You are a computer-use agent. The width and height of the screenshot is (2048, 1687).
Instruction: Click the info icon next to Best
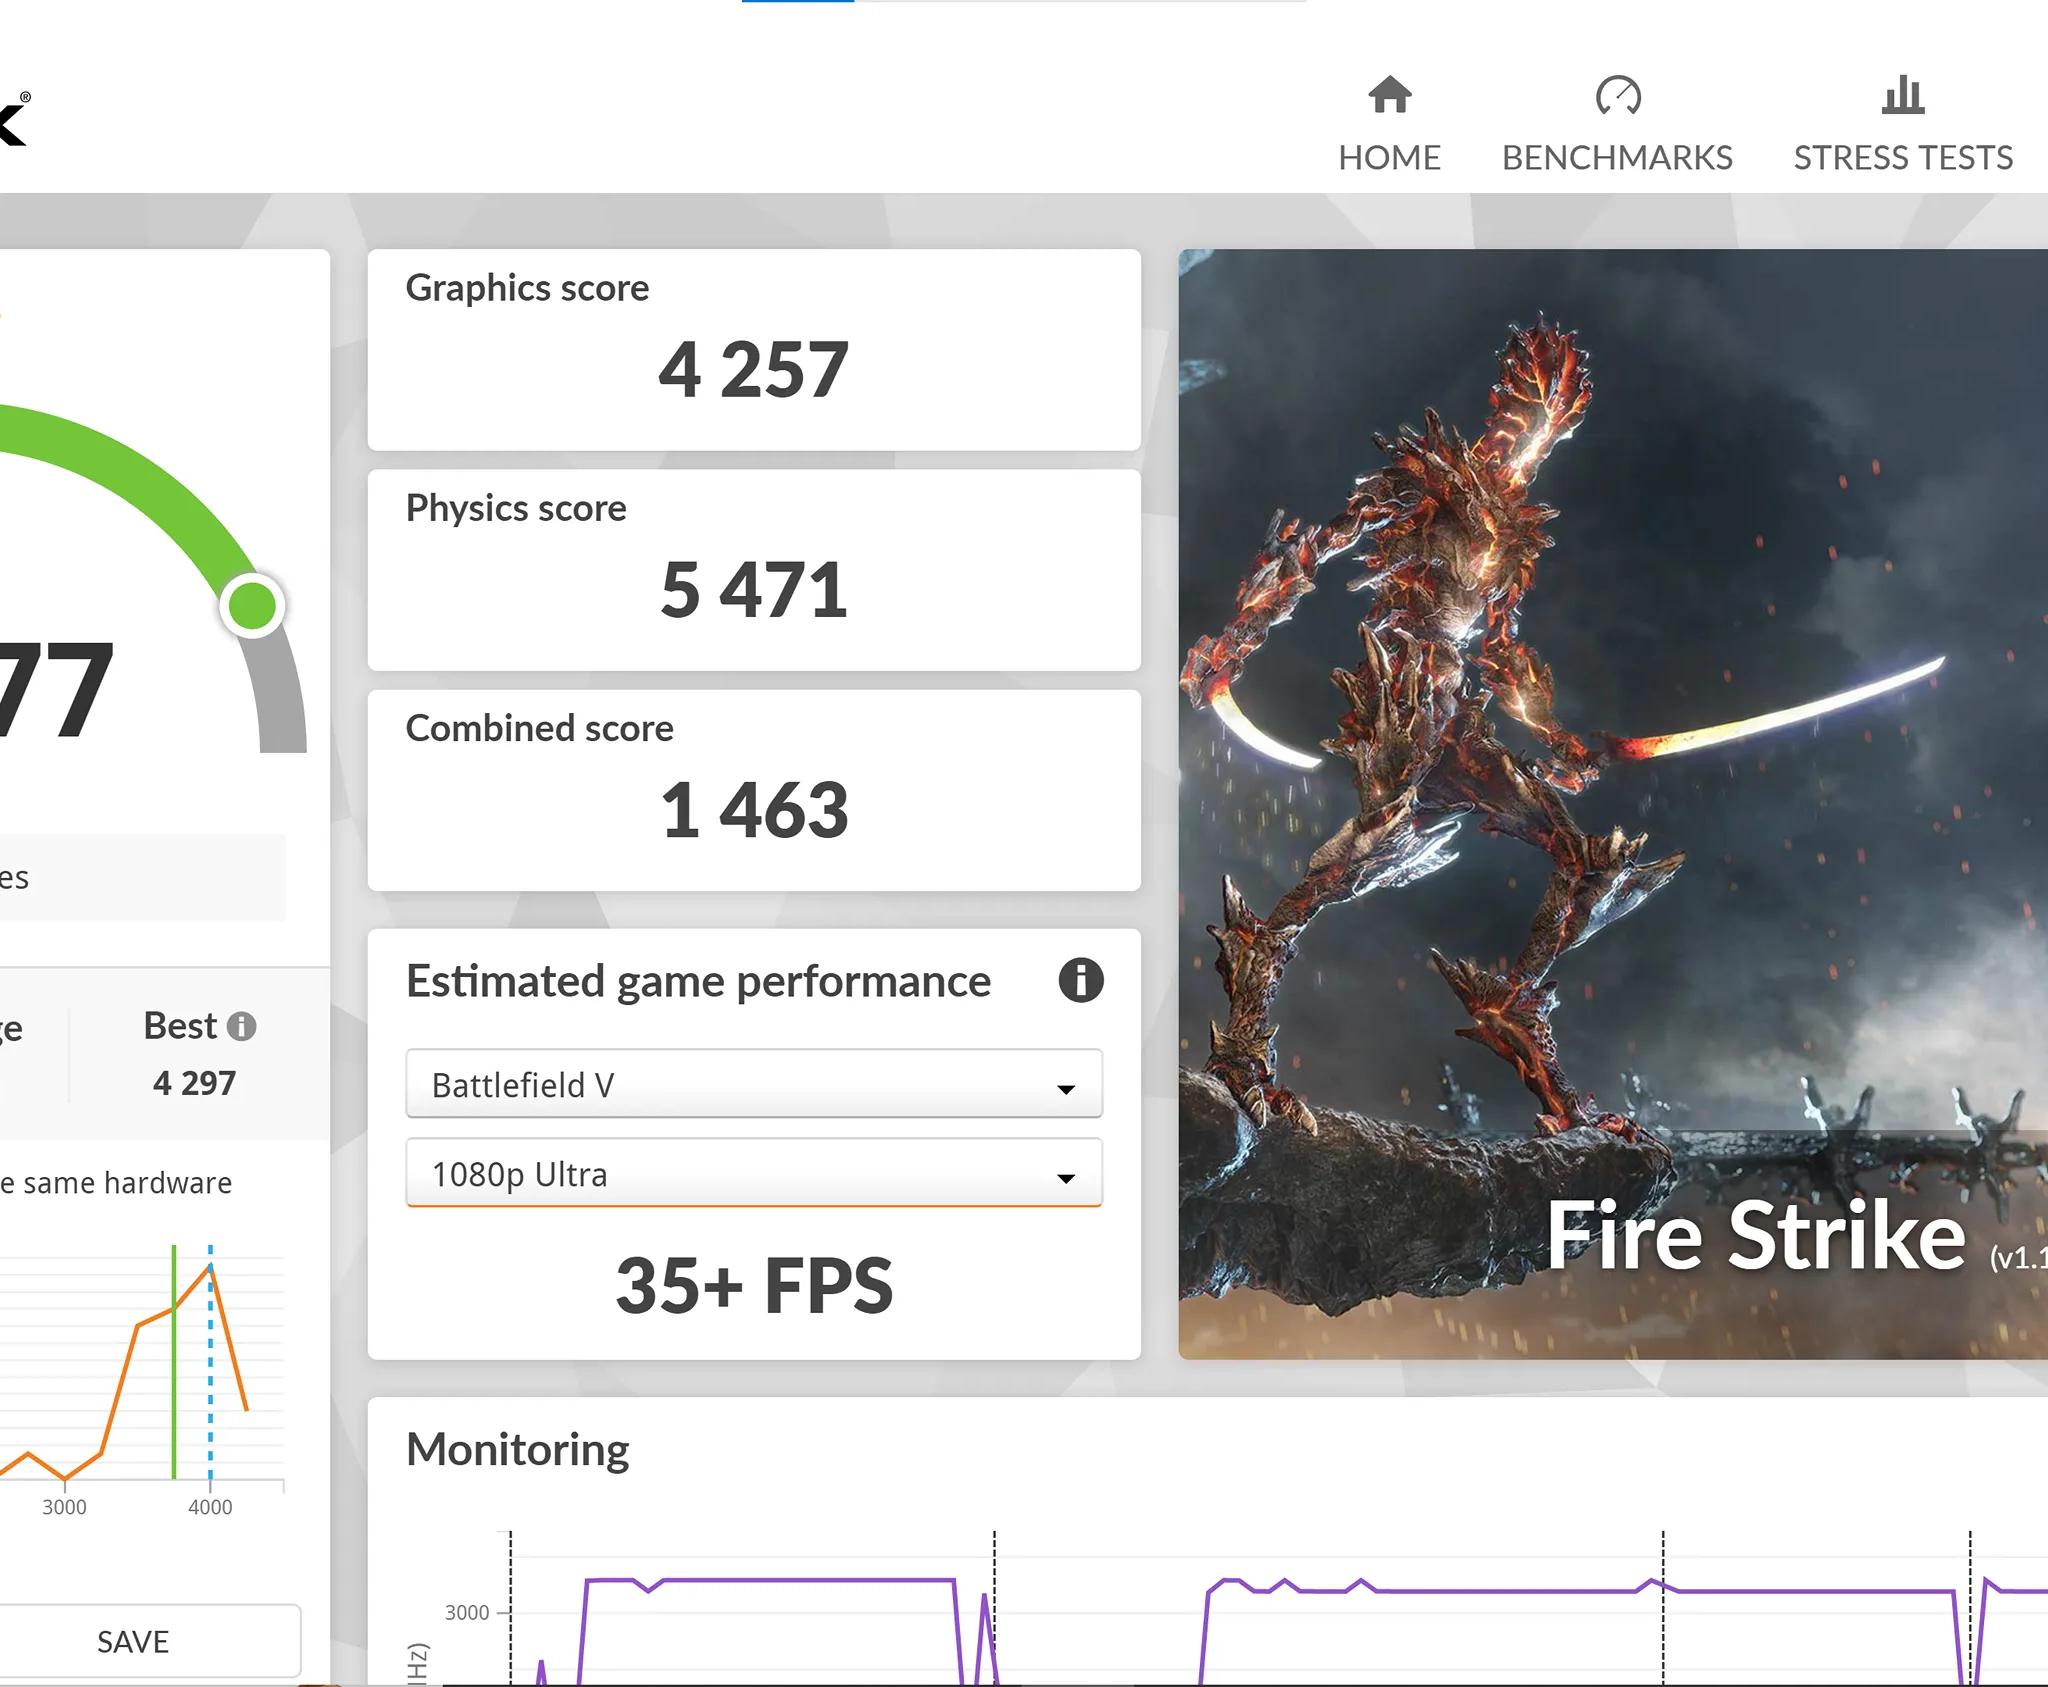pyautogui.click(x=241, y=1026)
